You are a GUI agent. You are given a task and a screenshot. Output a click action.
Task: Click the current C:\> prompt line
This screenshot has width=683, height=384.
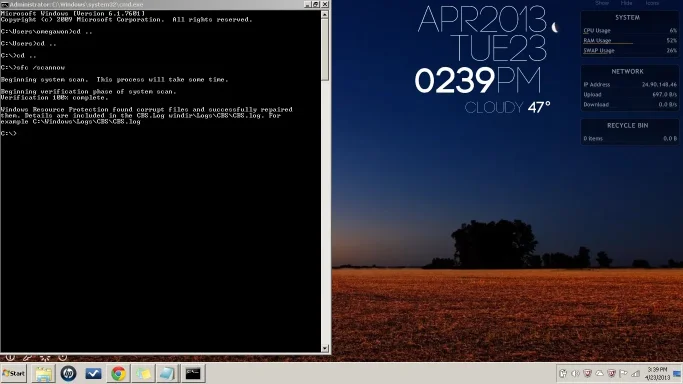click(x=8, y=133)
